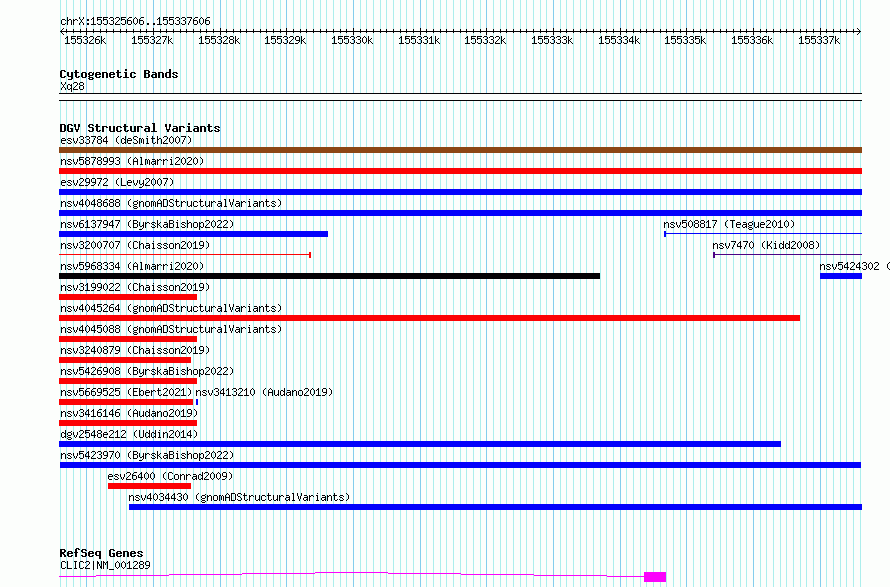The image size is (890, 587).
Task: Click the brown esv33784 deSmith2007 variant bar
Action: 460,150
